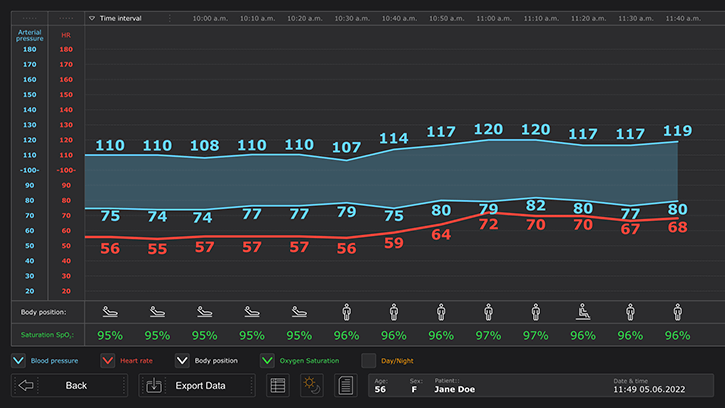Toggle the Blood pressure checkbox

click(18, 360)
